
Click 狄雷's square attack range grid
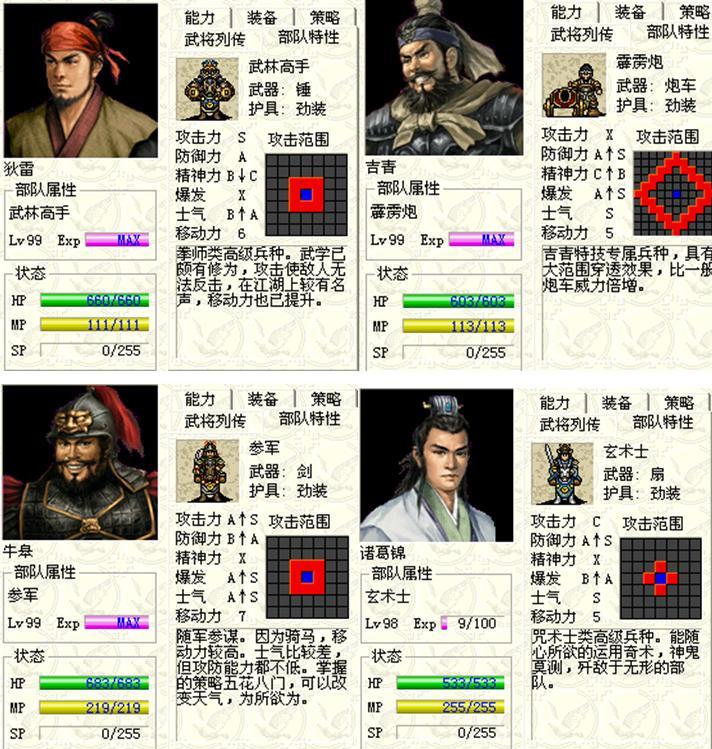307,194
